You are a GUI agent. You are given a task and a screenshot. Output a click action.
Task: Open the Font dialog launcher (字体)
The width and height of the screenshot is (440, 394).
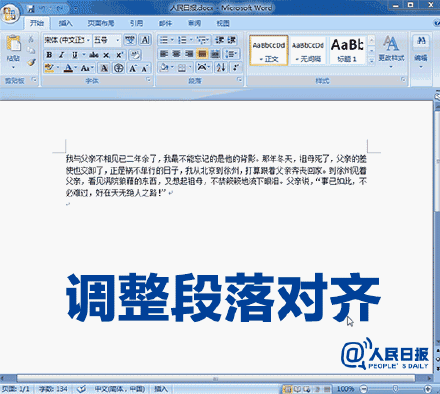click(x=148, y=80)
